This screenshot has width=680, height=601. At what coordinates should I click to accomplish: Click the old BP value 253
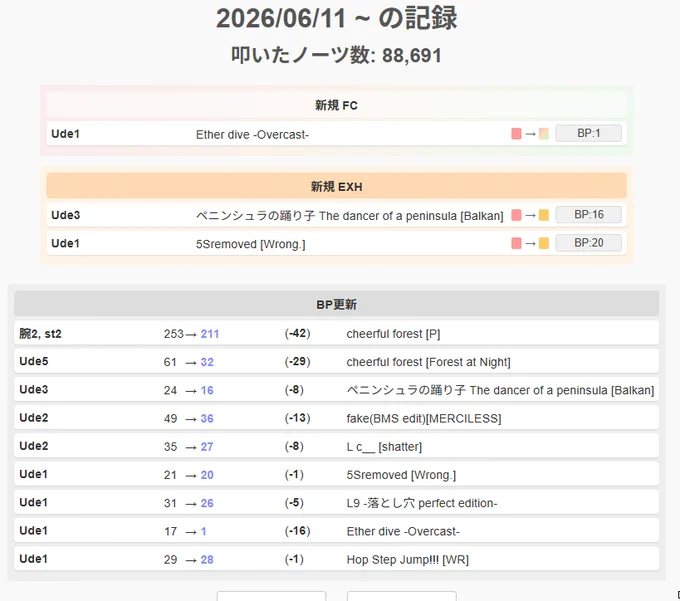point(173,334)
